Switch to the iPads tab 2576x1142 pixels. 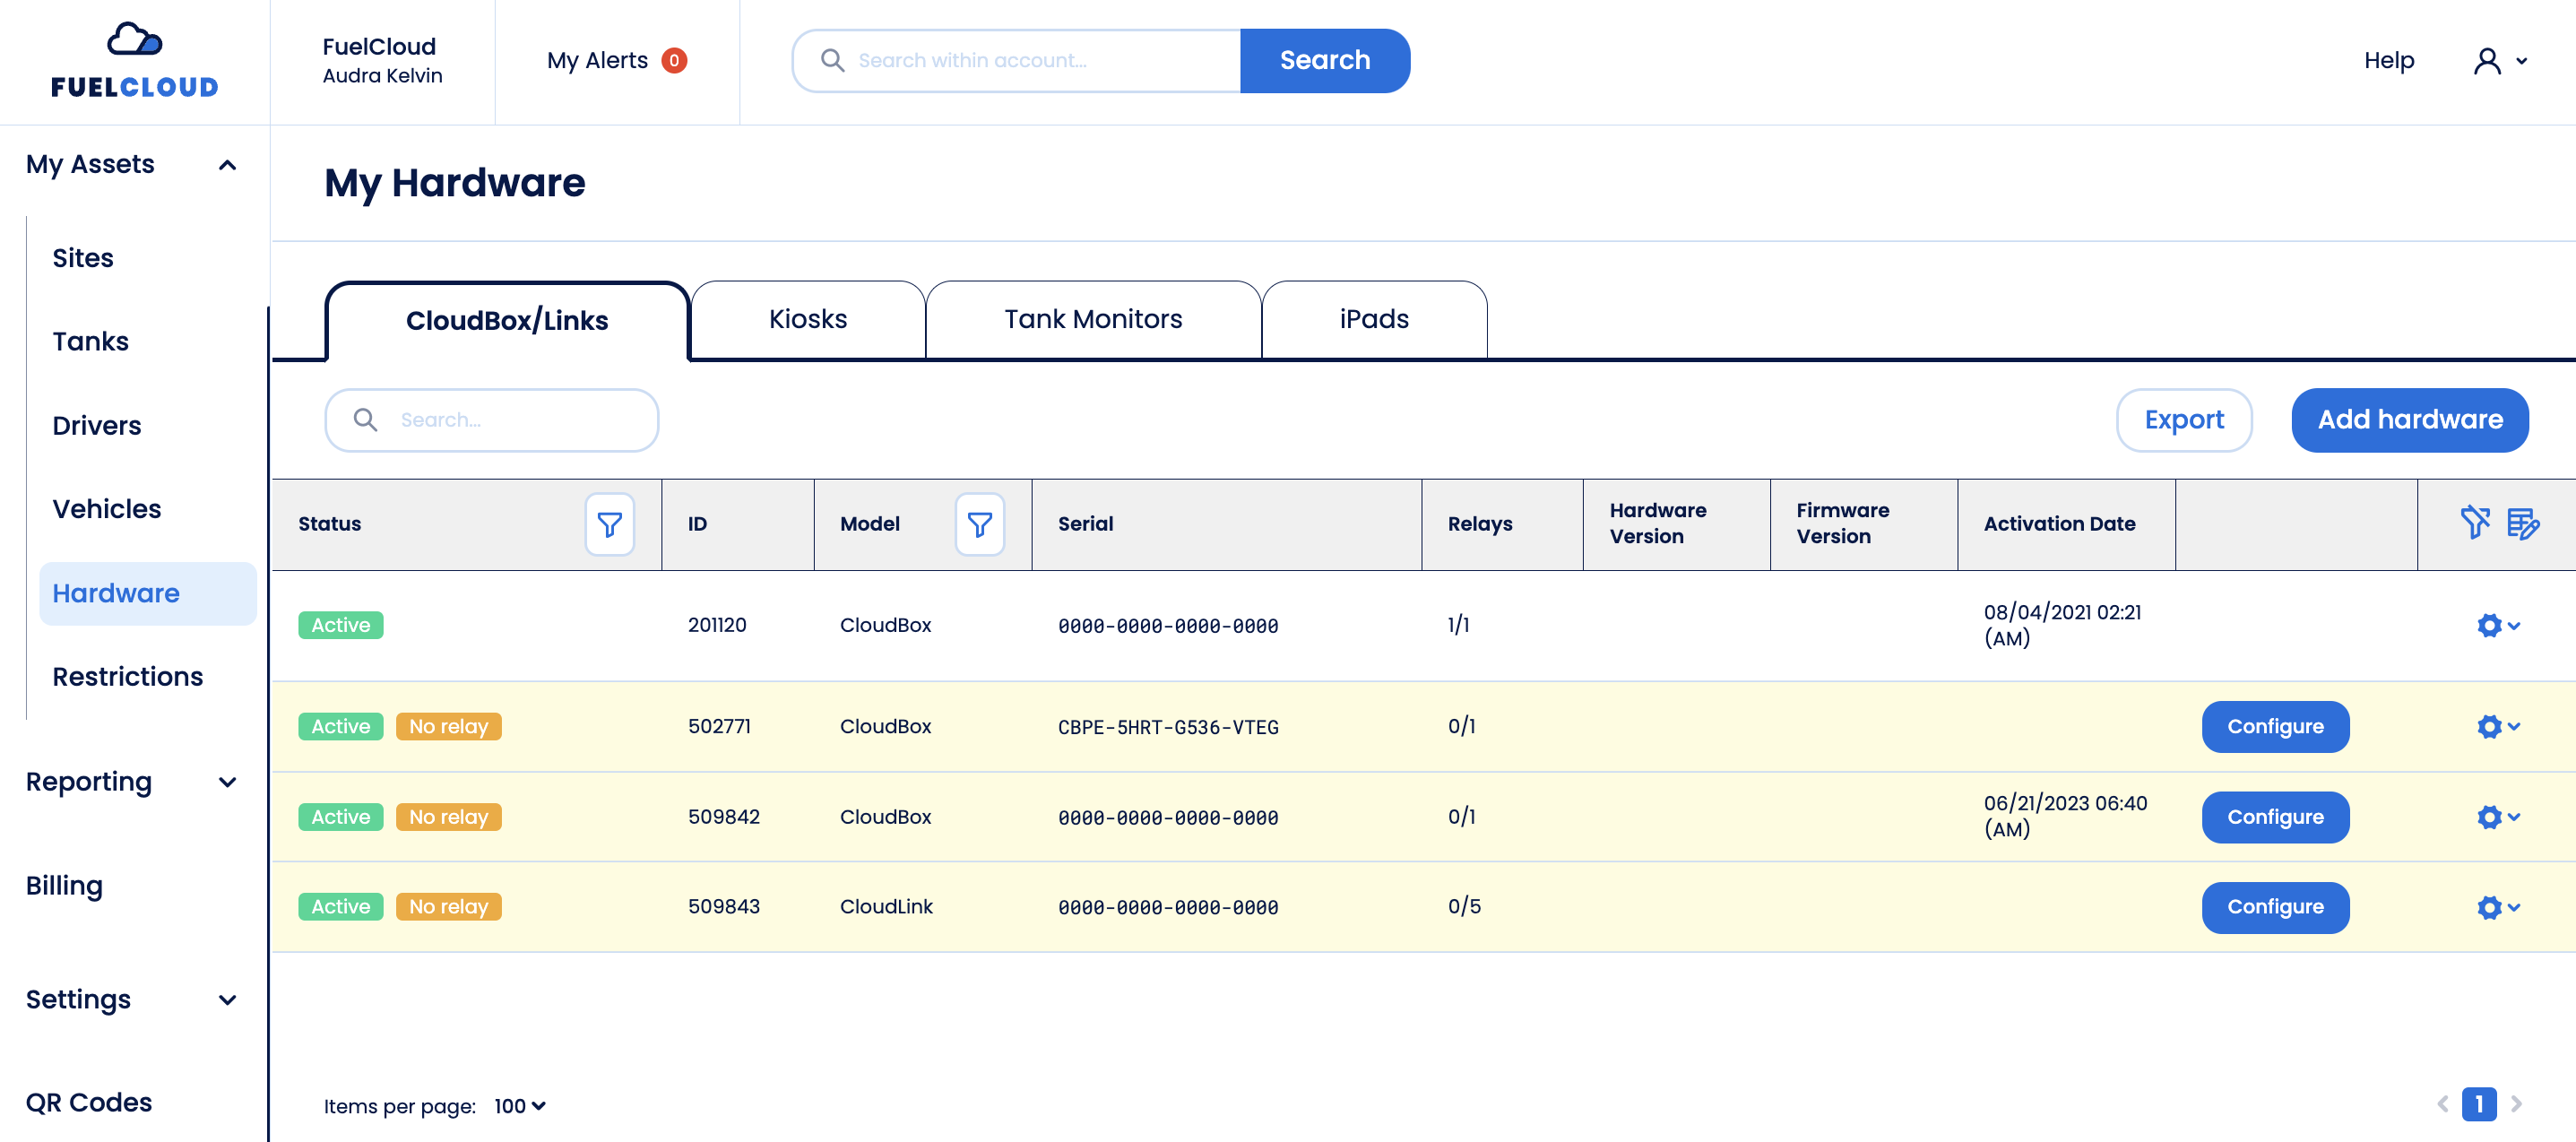coord(1374,319)
